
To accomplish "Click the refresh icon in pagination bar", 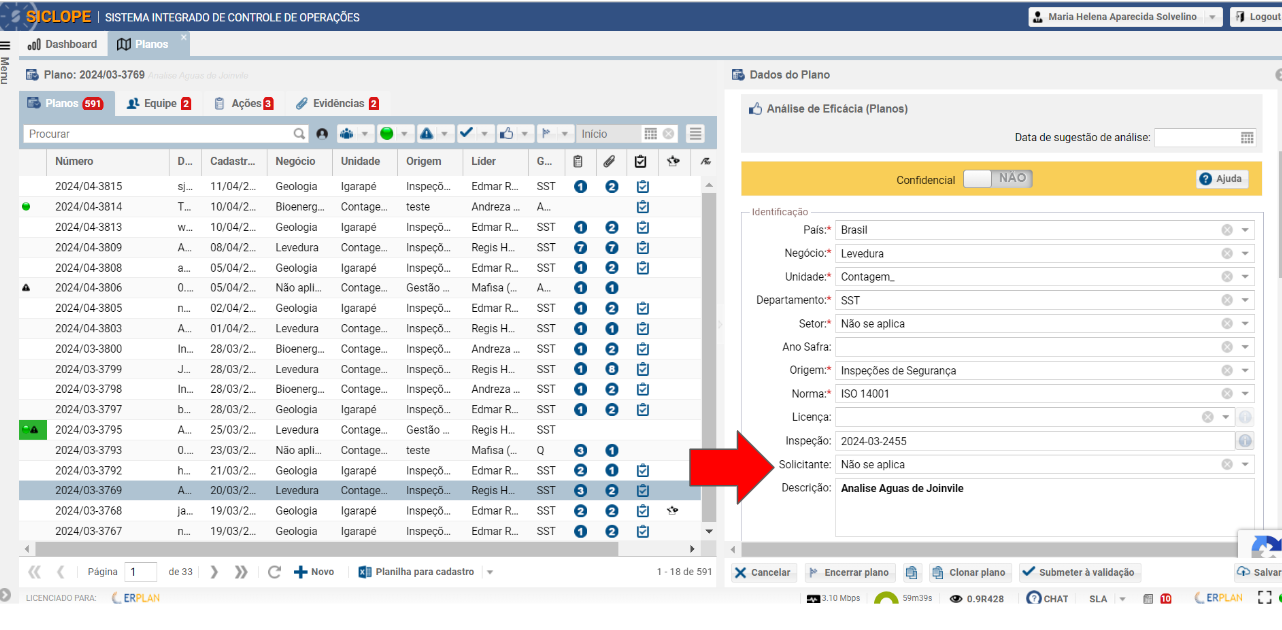I will click(274, 572).
